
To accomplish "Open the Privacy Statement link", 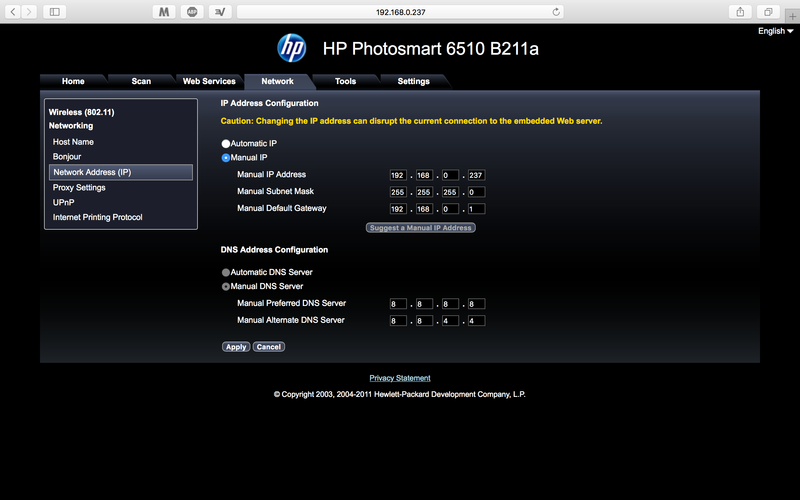I will tap(400, 378).
